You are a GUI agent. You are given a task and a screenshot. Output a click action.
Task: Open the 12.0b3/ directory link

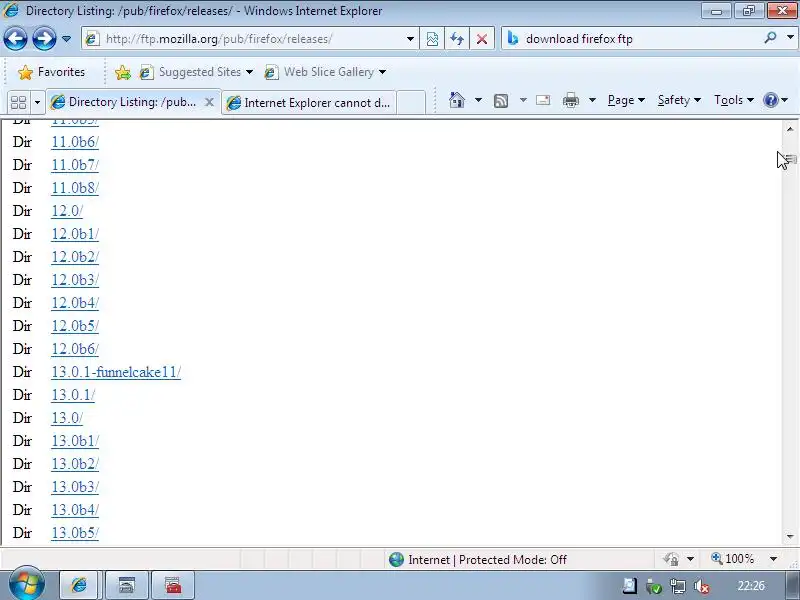(75, 280)
